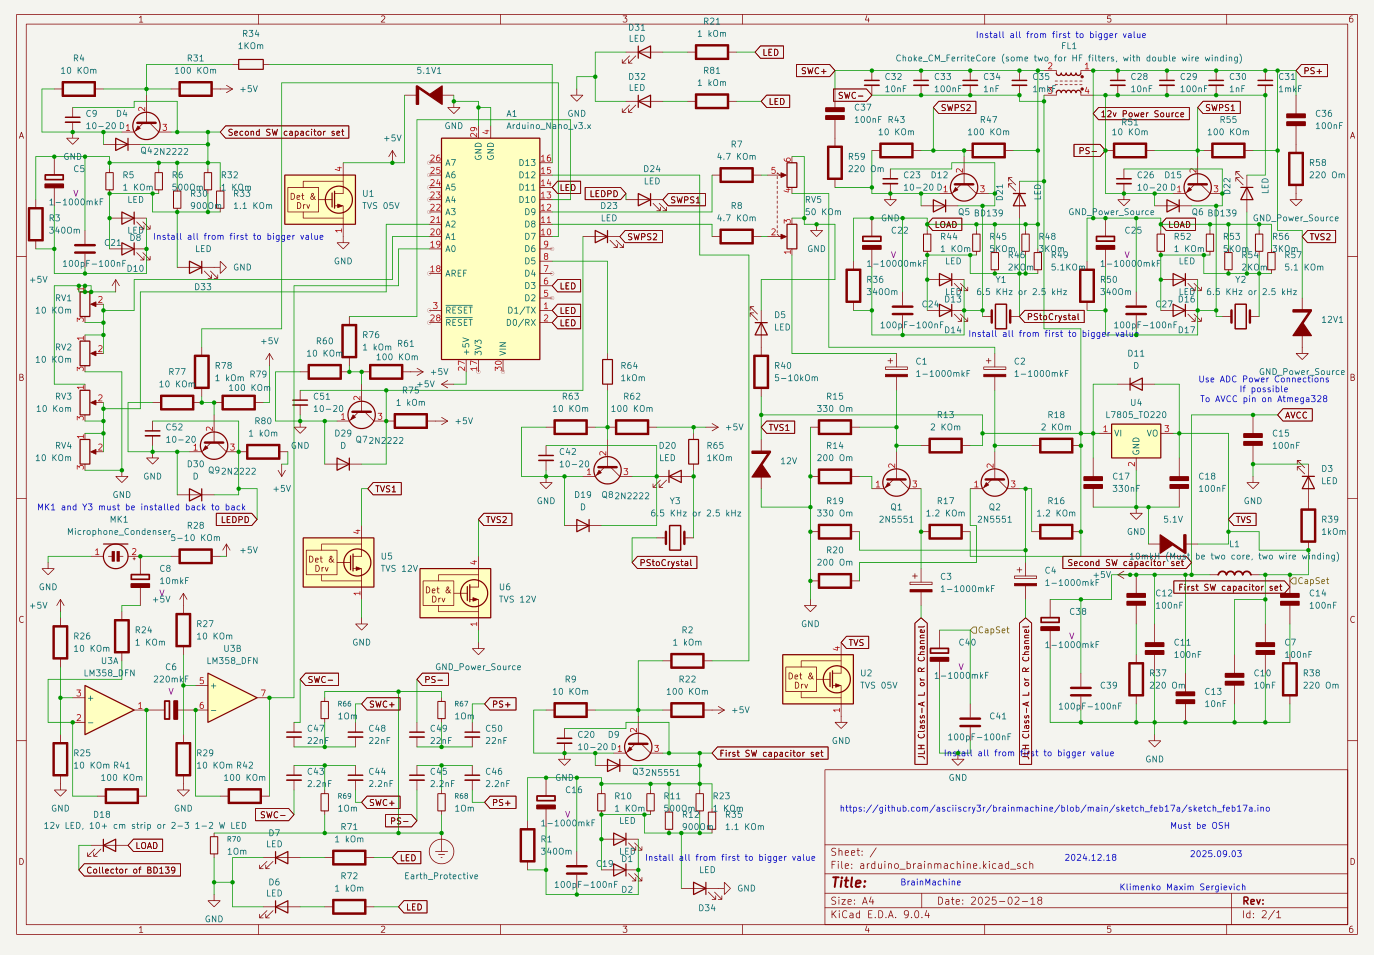Select the Y3 crystal resonator symbol
This screenshot has height=955, width=1374.
[x=675, y=538]
